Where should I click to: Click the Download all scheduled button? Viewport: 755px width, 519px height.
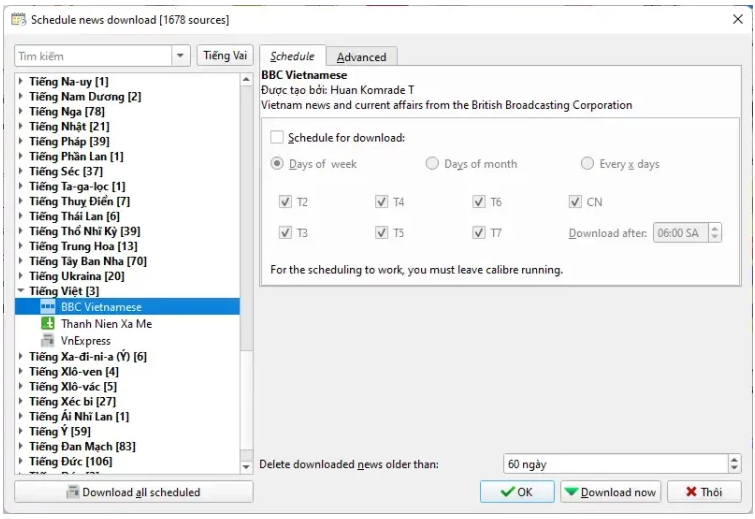pos(134,492)
